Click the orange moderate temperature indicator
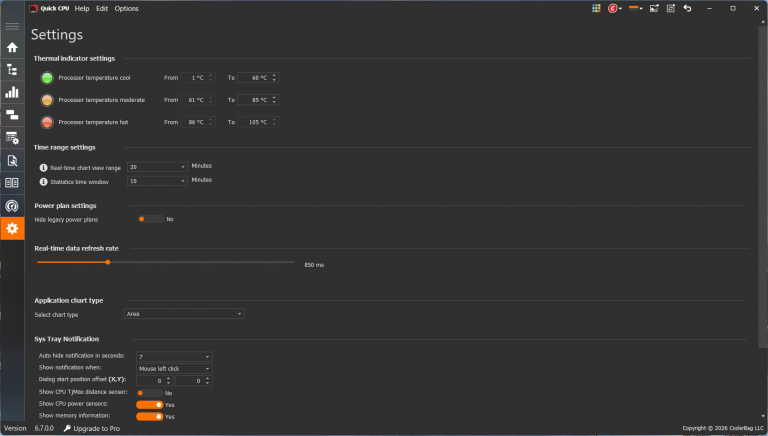The image size is (768, 436). coord(47,100)
